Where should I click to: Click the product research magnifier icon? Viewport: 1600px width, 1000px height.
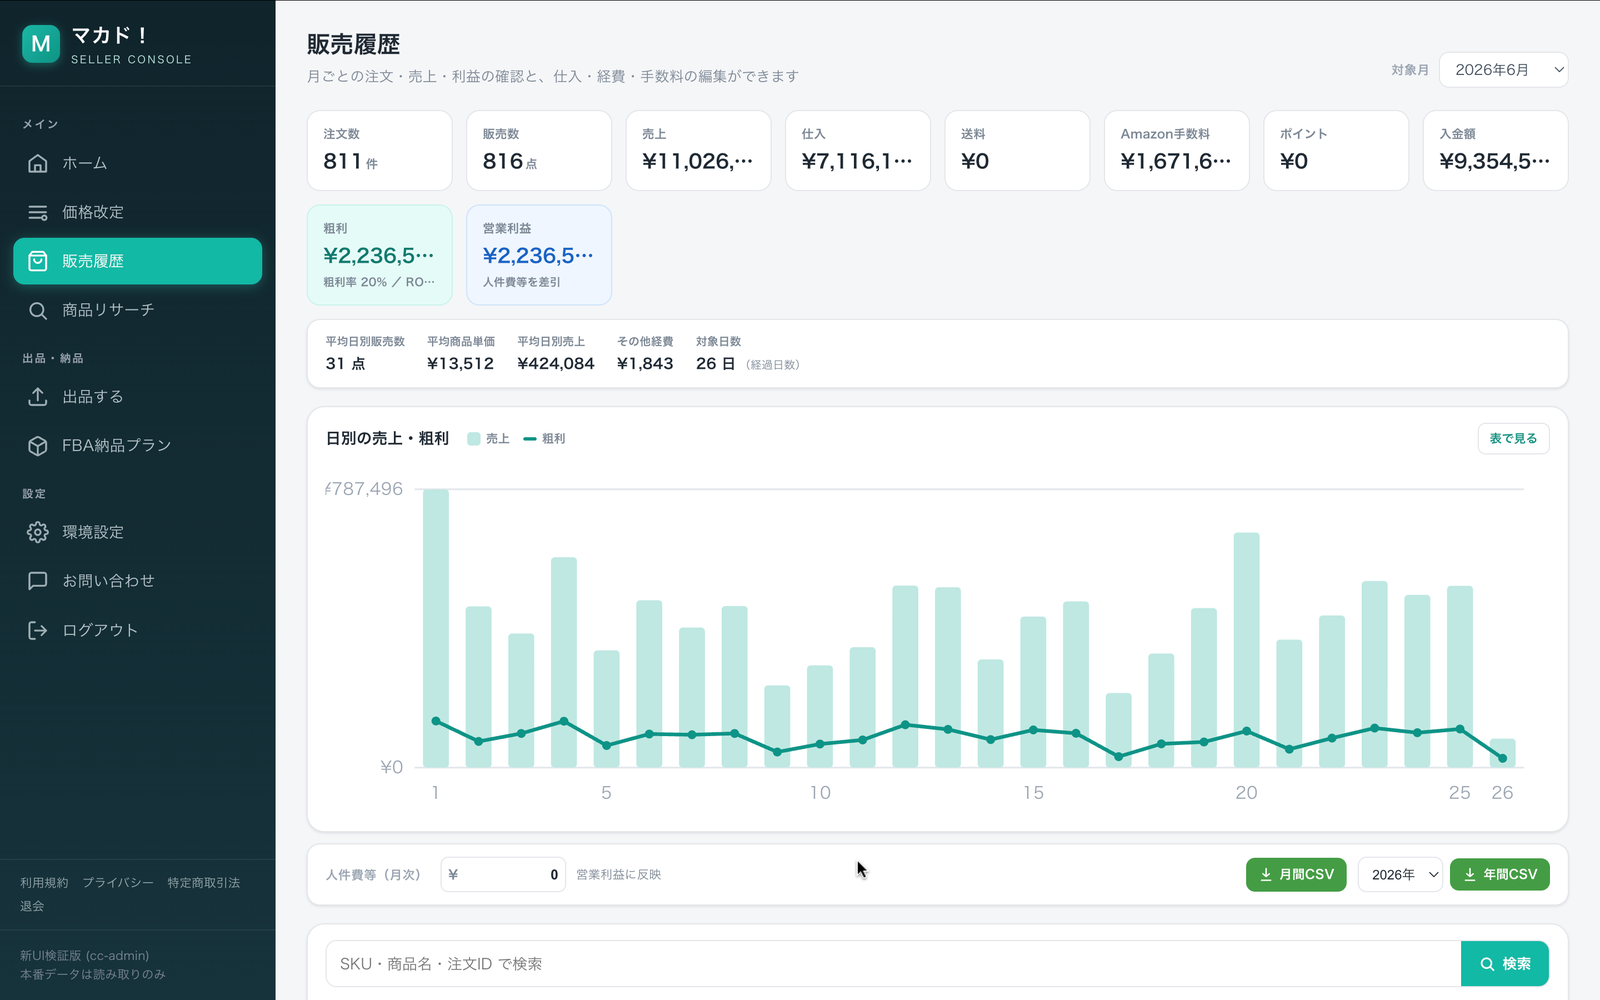[x=38, y=310]
